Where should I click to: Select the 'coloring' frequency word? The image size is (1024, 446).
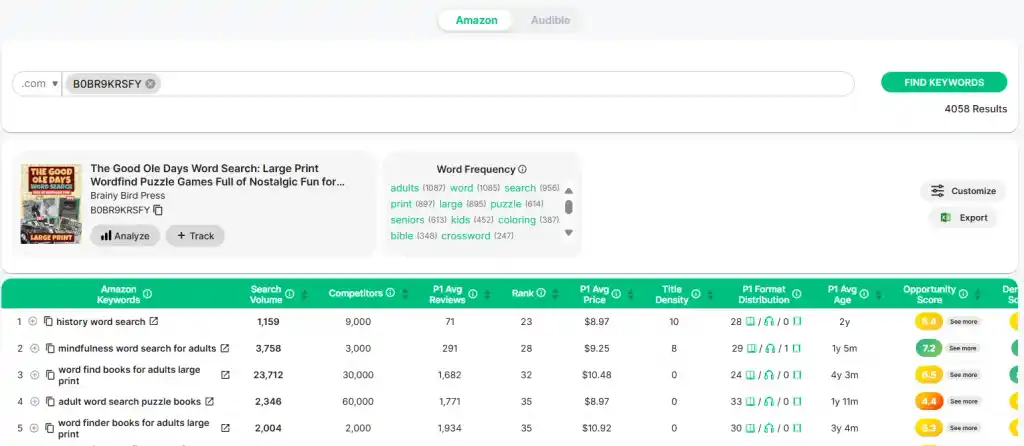tap(517, 220)
